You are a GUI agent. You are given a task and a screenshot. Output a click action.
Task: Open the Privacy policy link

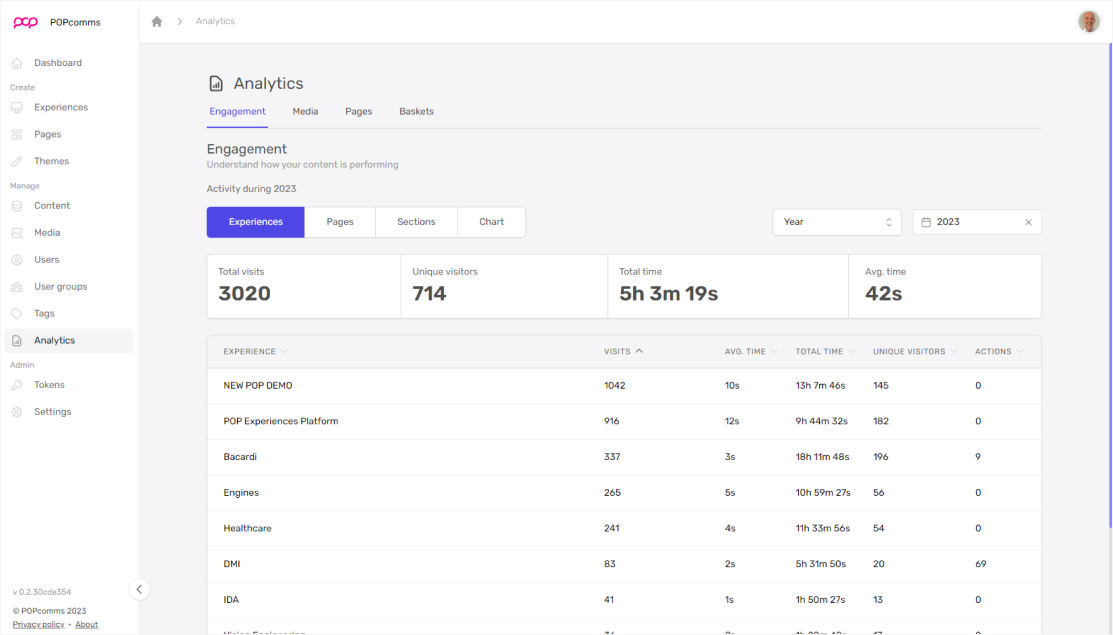point(38,624)
